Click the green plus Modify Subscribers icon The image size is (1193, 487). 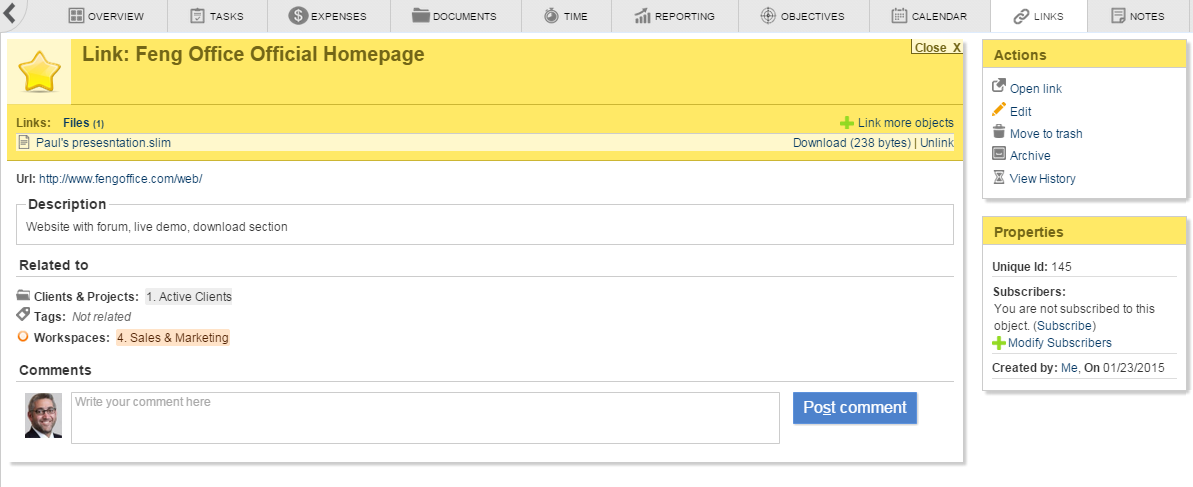pos(999,343)
